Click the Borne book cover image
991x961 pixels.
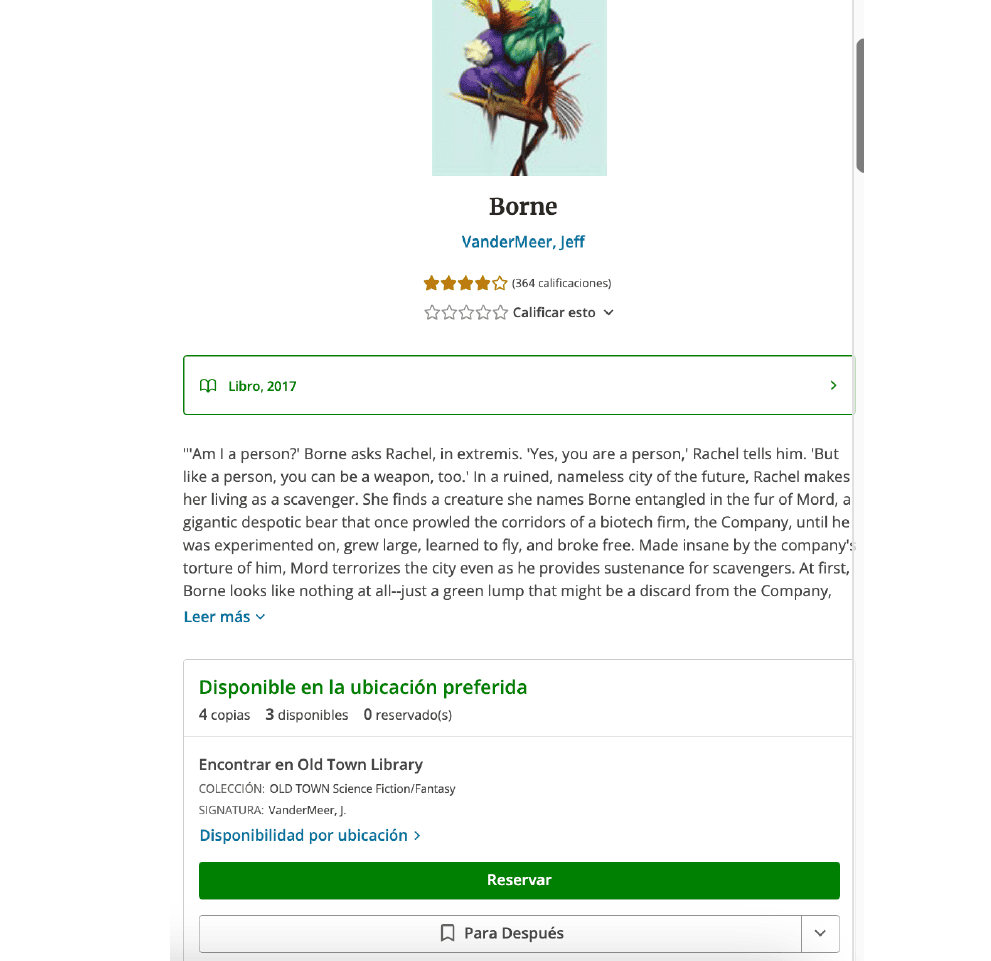519,87
